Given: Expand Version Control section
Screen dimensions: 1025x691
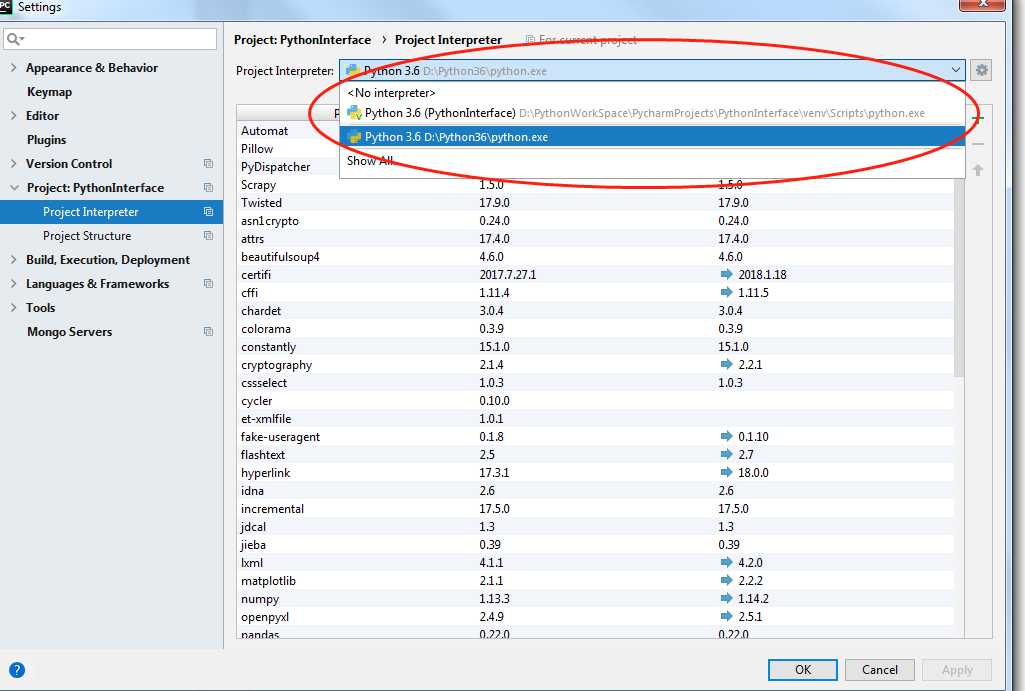Looking at the screenshot, I should coord(13,163).
